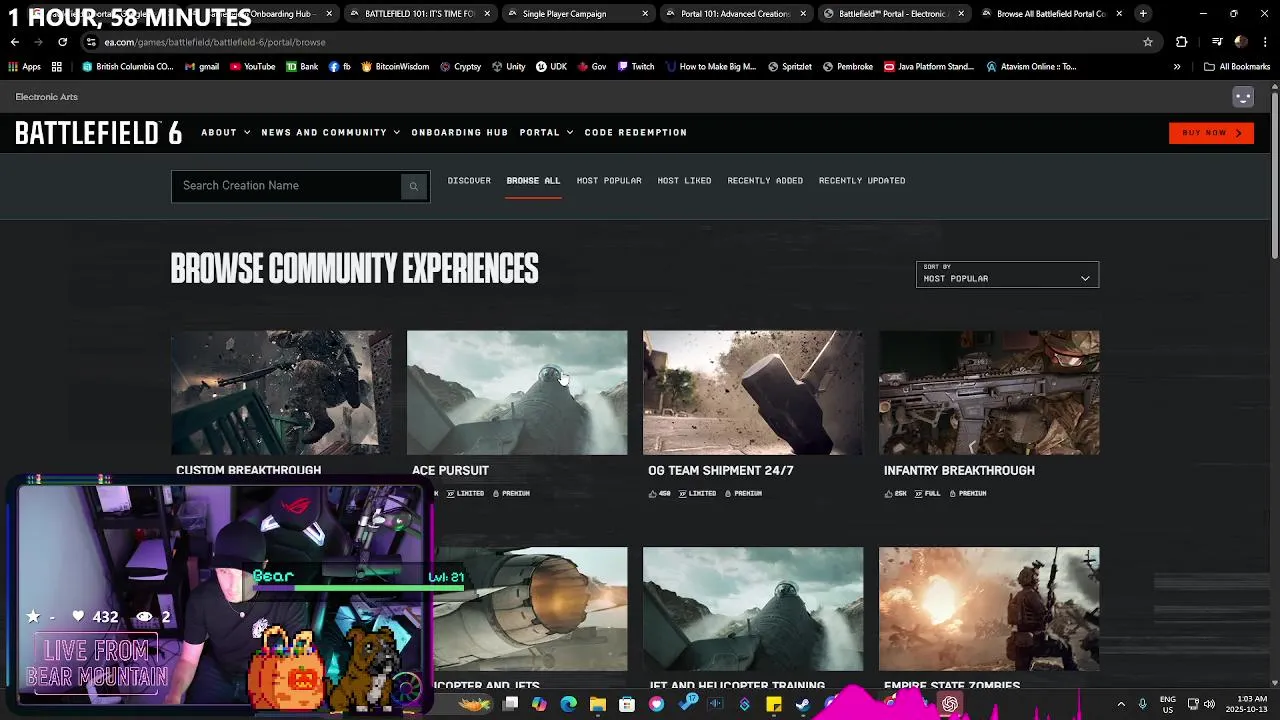Screen dimensions: 1280x720
Task: Switch to the Most Liked tab
Action: (x=684, y=181)
